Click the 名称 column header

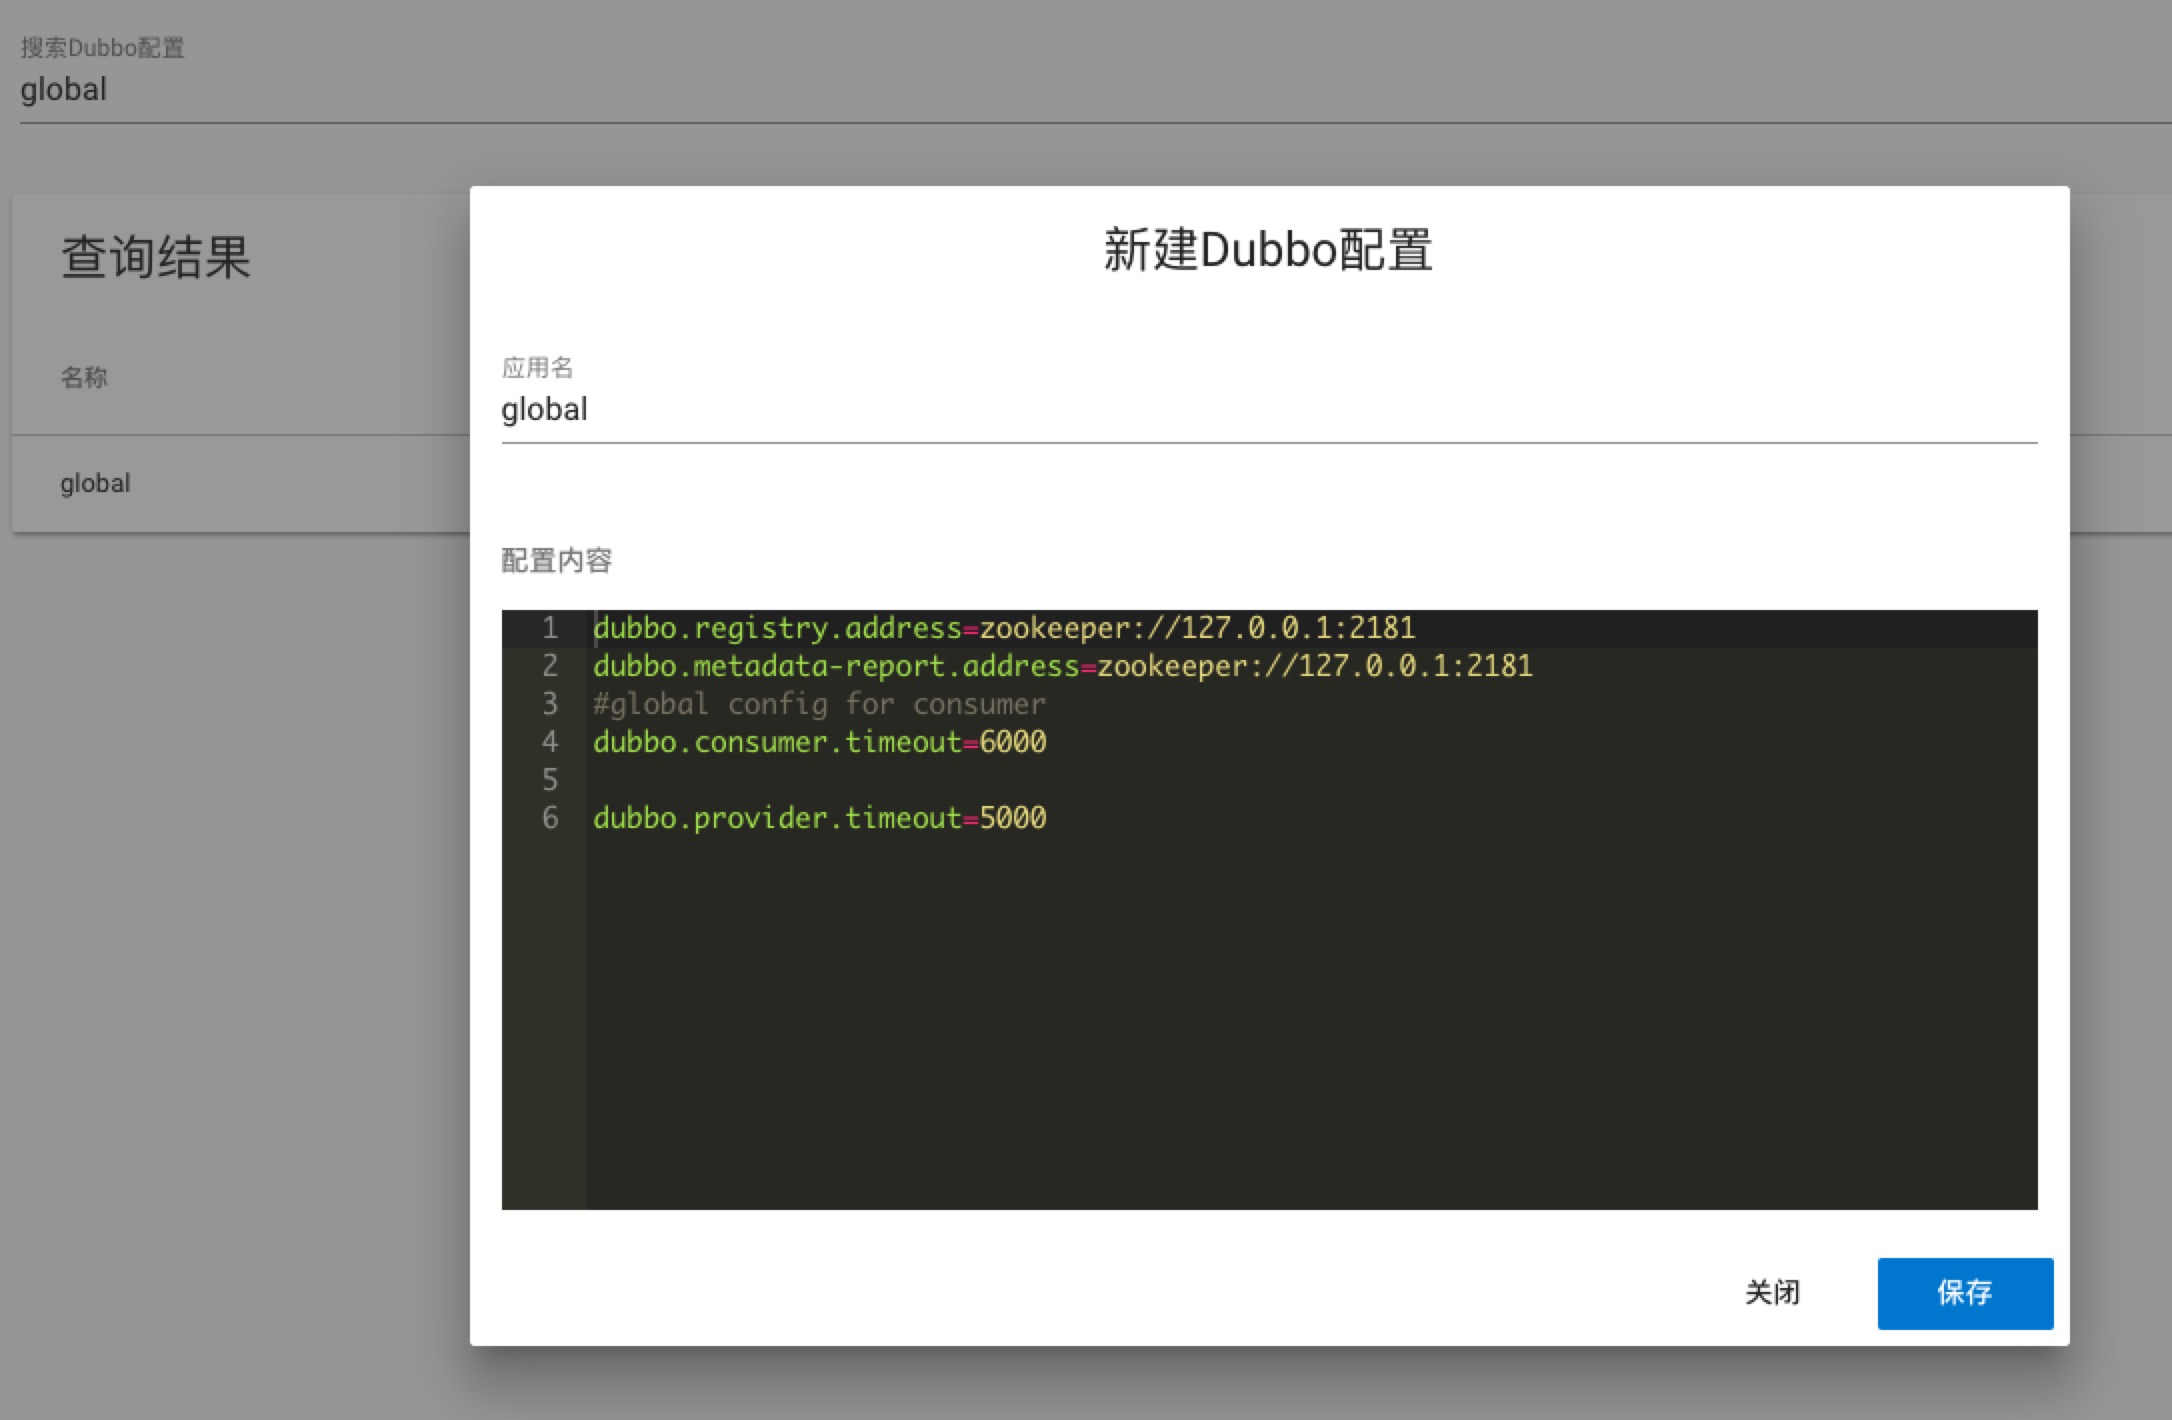(x=84, y=377)
